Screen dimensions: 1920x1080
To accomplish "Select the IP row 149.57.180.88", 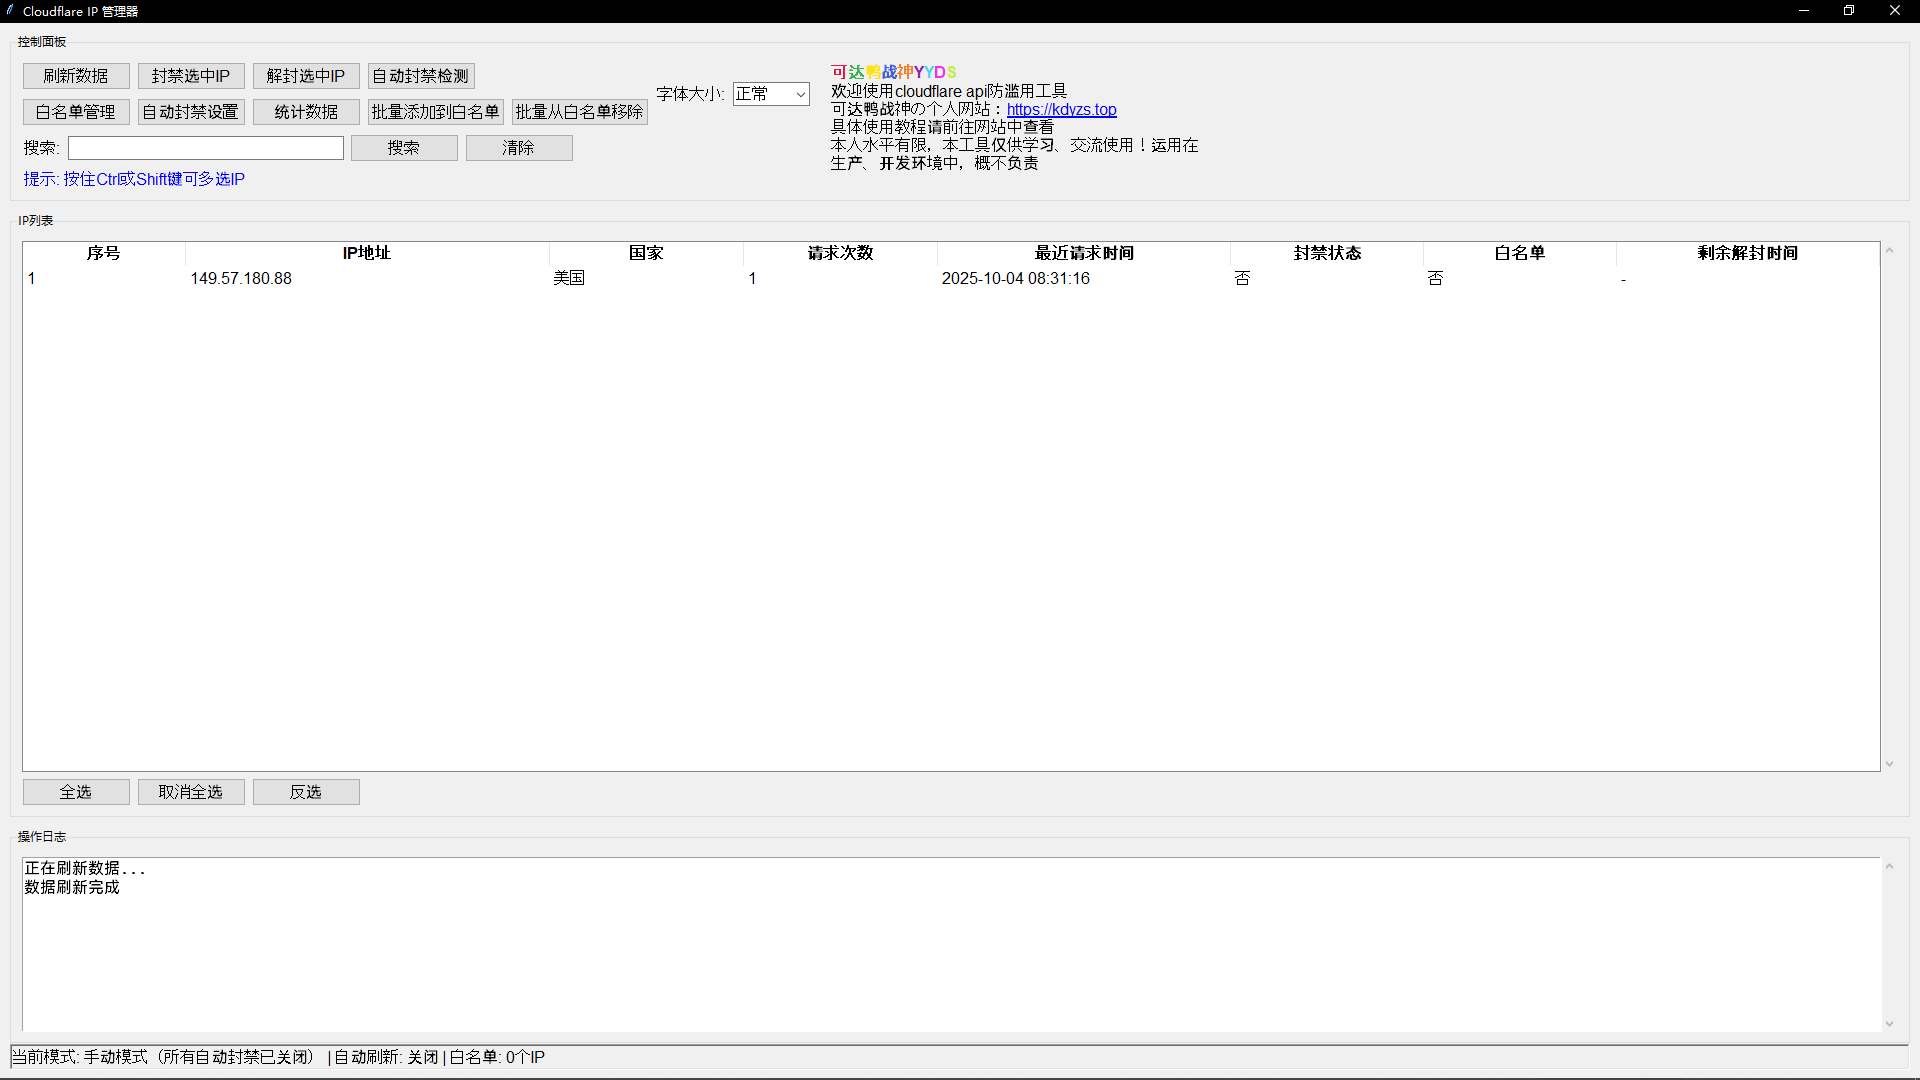I will pyautogui.click(x=241, y=279).
